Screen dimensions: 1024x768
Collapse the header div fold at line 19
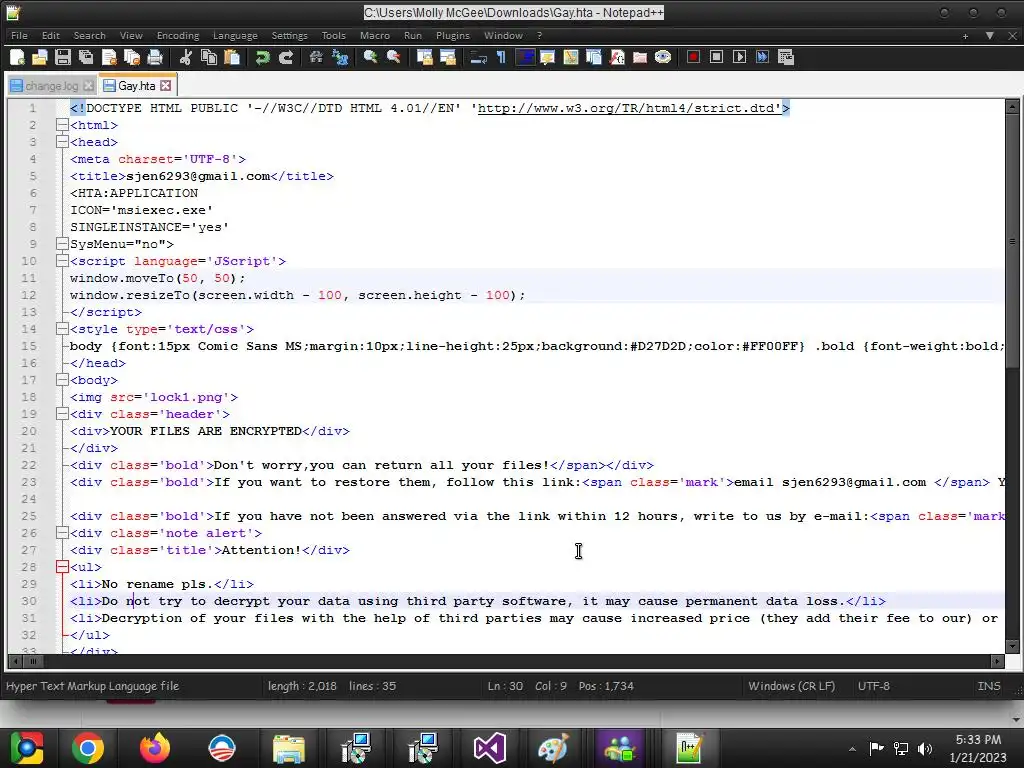pos(62,413)
